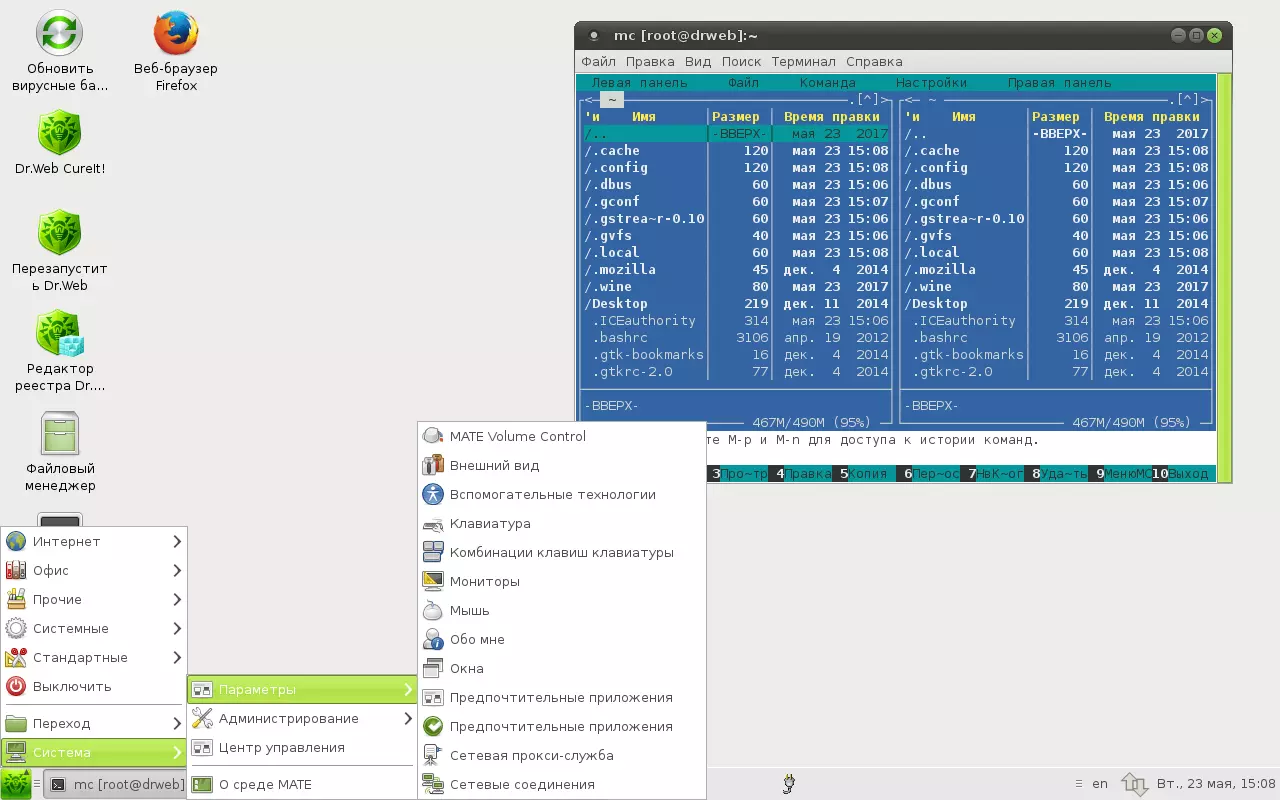Image resolution: width=1280 pixels, height=800 pixels.
Task: Click the network tray icon in panel
Action: pos(1133,784)
